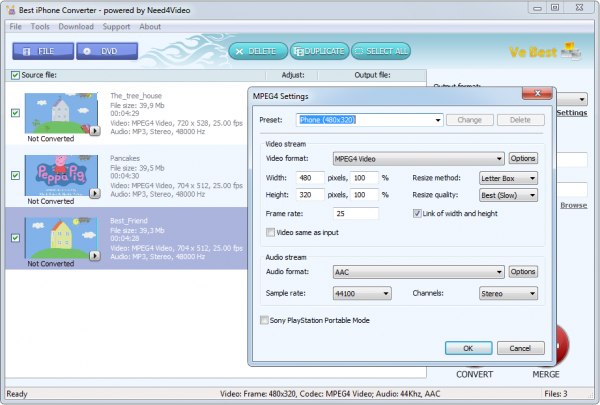
Task: Play preview of Pancakes thumbnail
Action: click(x=95, y=193)
